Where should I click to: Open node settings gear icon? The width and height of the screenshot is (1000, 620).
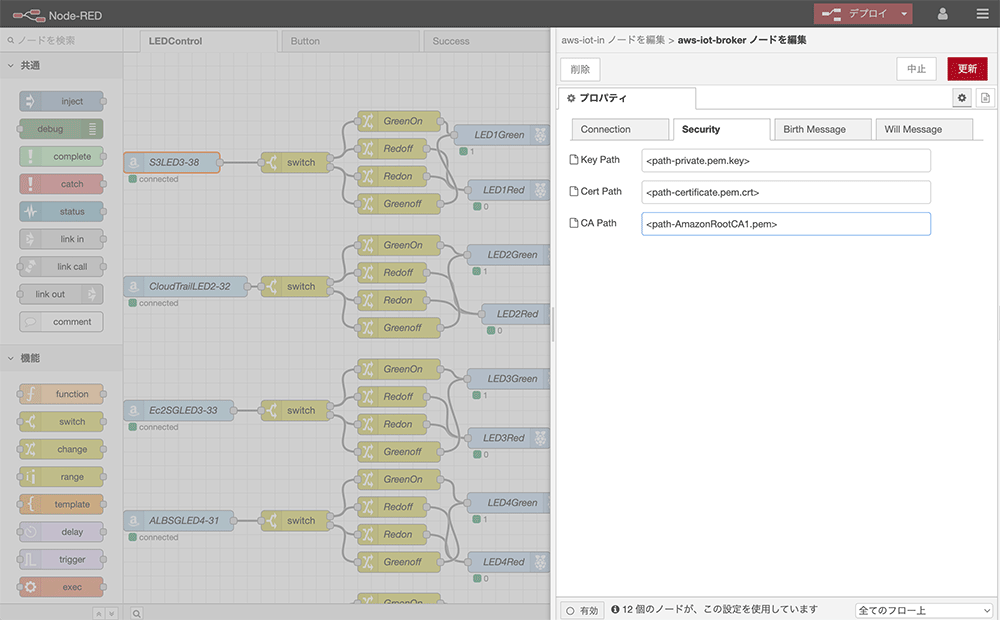[x=962, y=98]
